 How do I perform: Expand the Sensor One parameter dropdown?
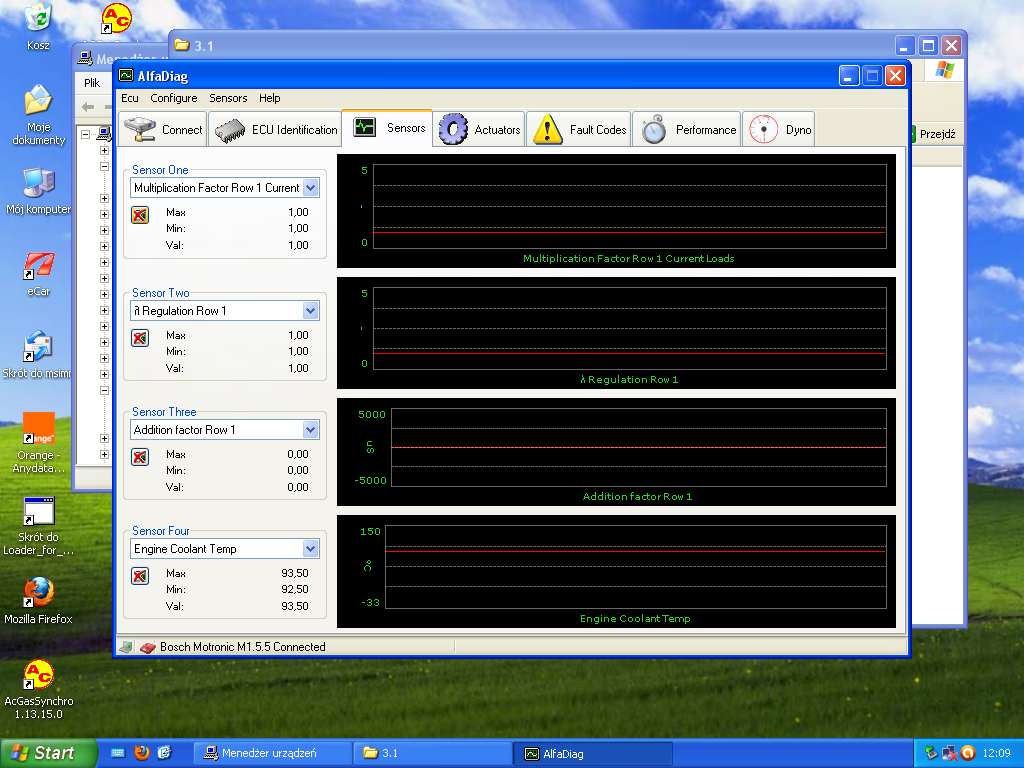click(x=310, y=188)
